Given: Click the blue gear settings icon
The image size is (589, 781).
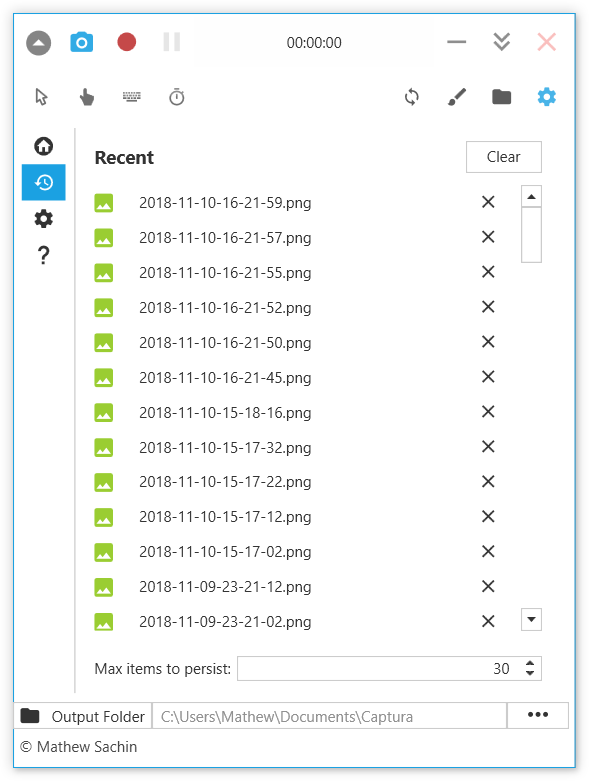Looking at the screenshot, I should (547, 97).
